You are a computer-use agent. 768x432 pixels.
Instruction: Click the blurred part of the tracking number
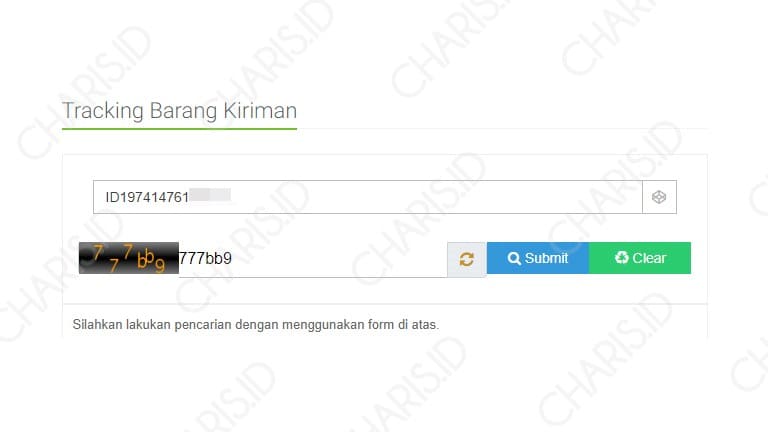tap(210, 195)
